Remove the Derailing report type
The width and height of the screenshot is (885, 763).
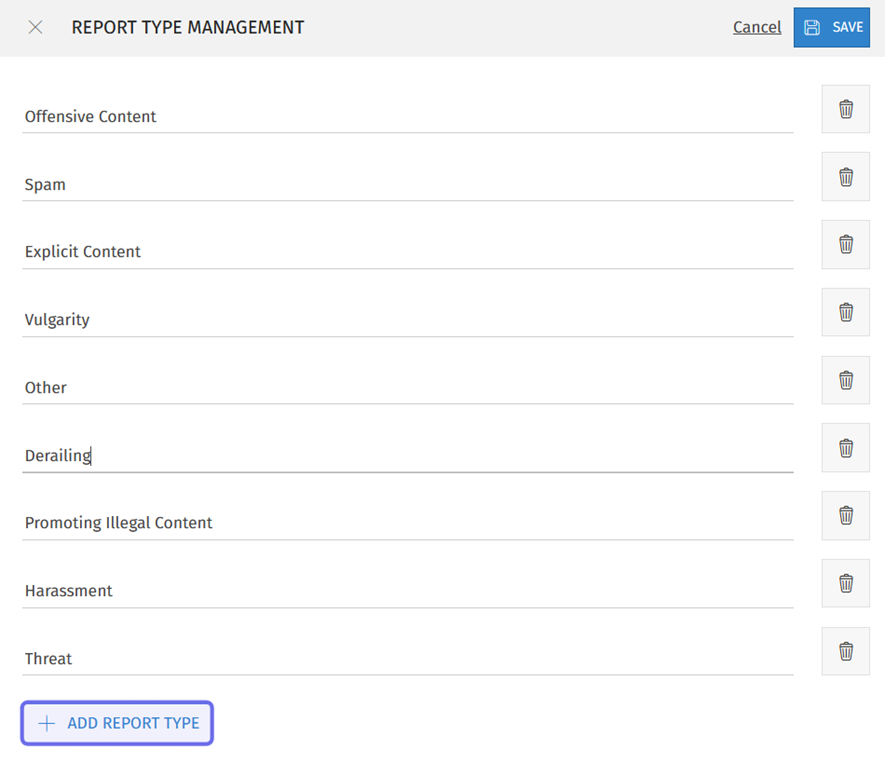[845, 448]
